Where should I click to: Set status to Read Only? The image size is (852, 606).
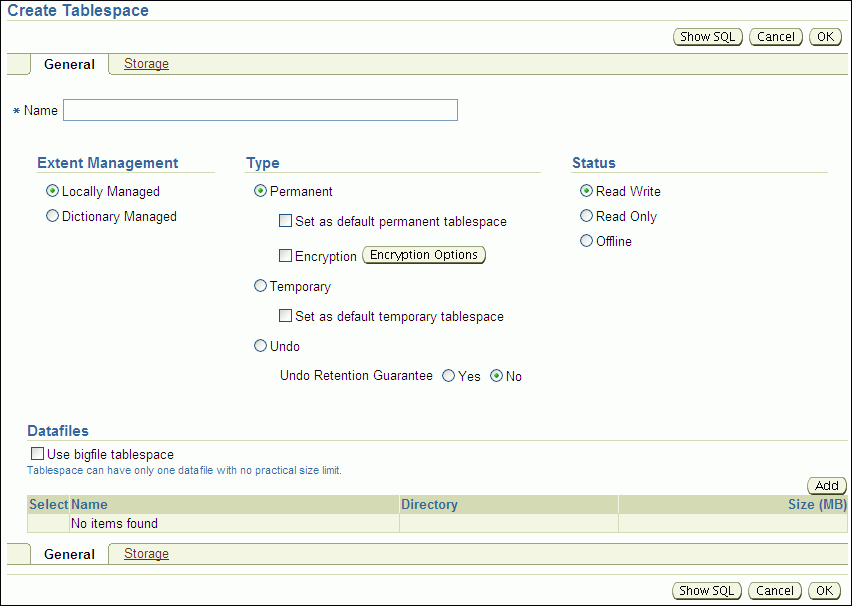(587, 216)
